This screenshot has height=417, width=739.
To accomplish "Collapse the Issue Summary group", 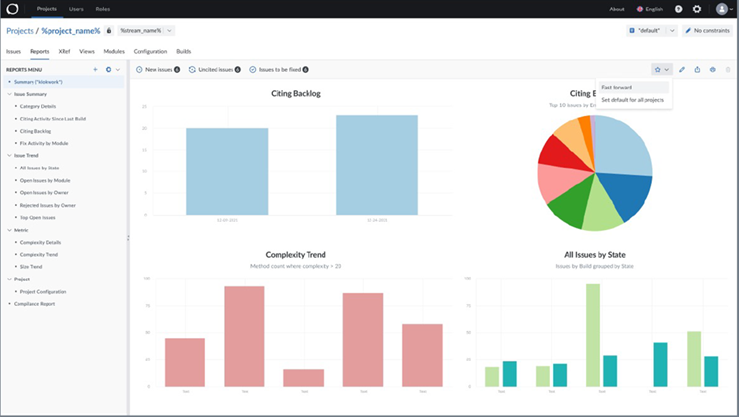I will [x=9, y=94].
